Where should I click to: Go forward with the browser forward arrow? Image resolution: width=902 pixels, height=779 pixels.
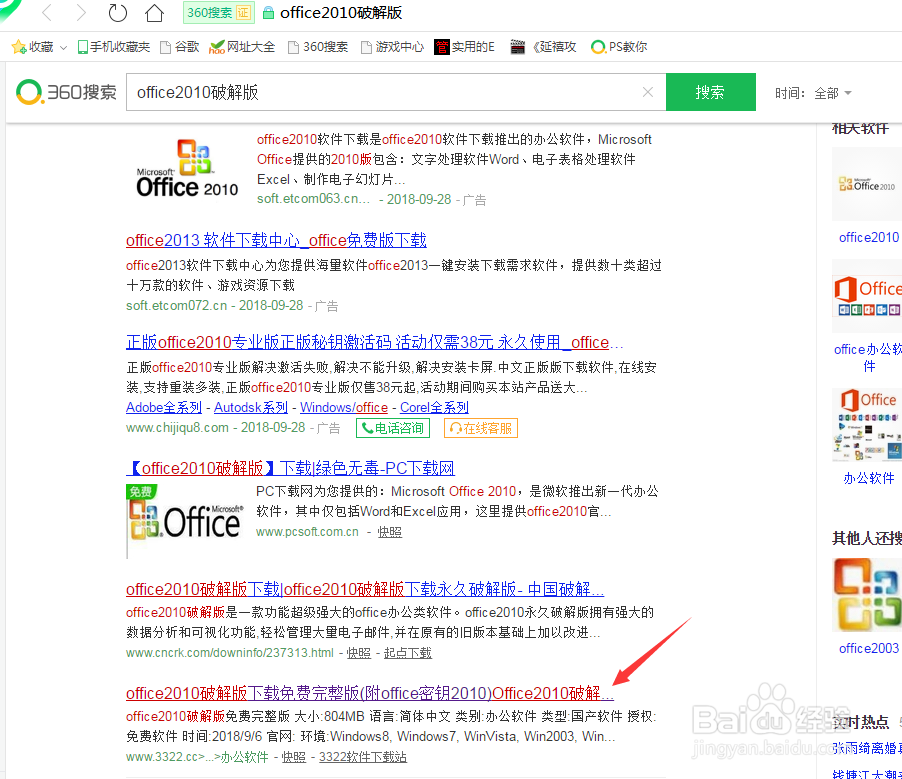pyautogui.click(x=81, y=12)
